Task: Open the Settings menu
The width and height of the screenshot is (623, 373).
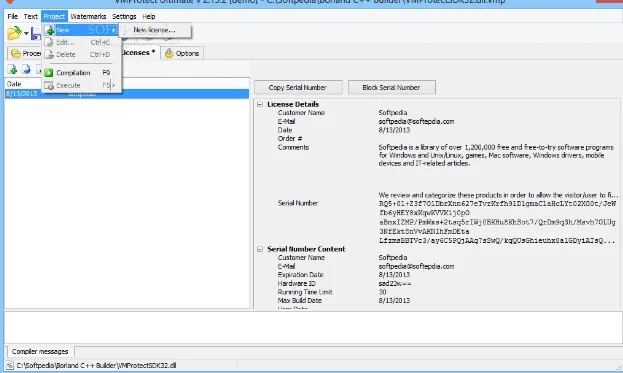Action: tap(124, 16)
